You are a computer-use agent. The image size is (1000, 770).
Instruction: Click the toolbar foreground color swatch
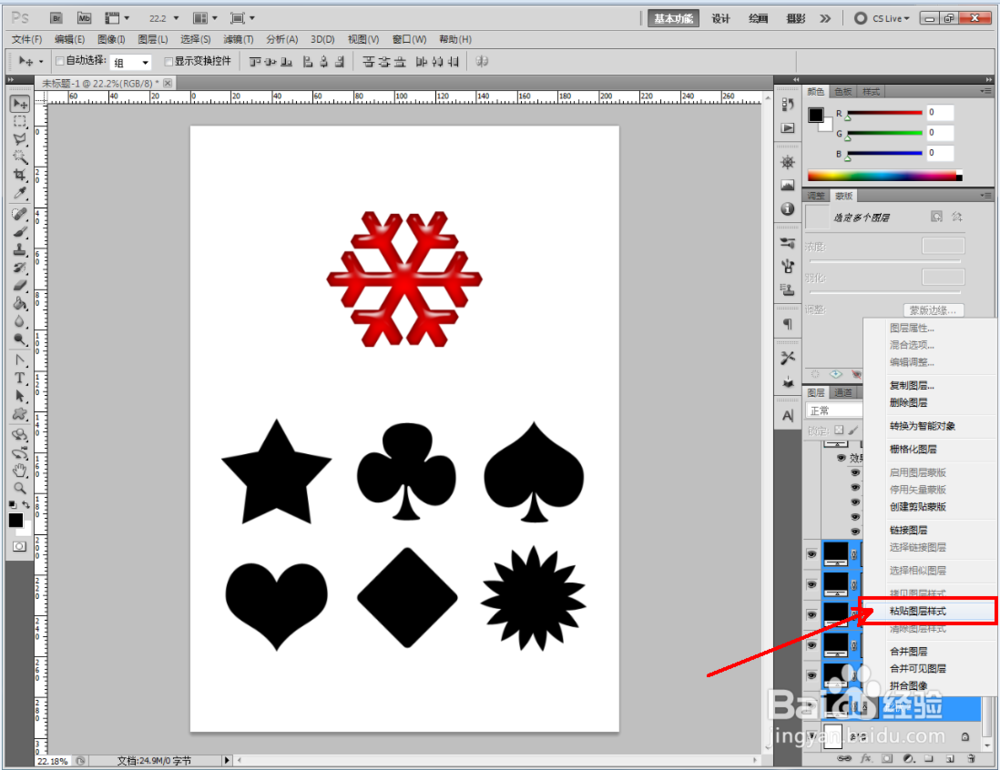pyautogui.click(x=15, y=520)
